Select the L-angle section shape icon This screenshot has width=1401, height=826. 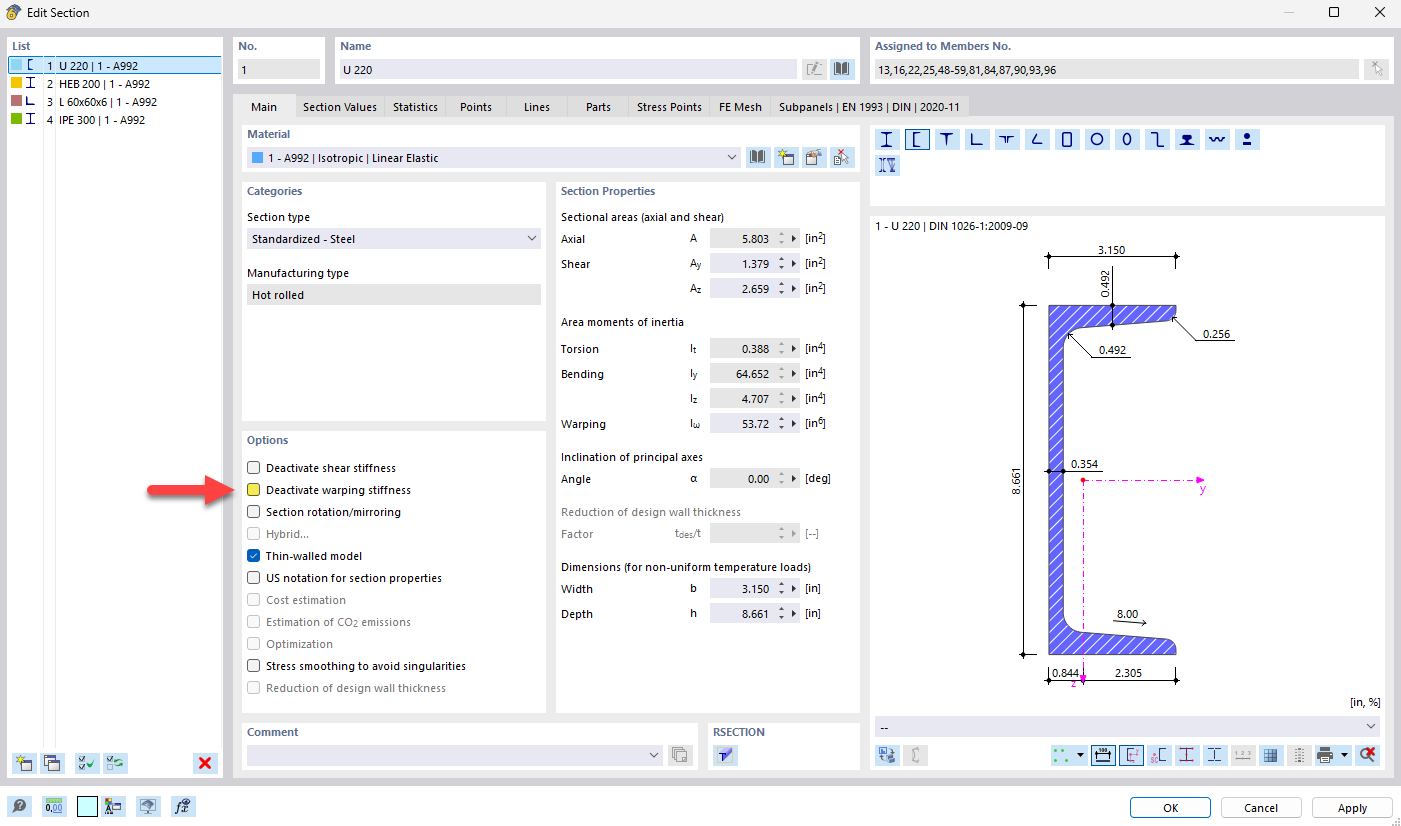(x=976, y=140)
